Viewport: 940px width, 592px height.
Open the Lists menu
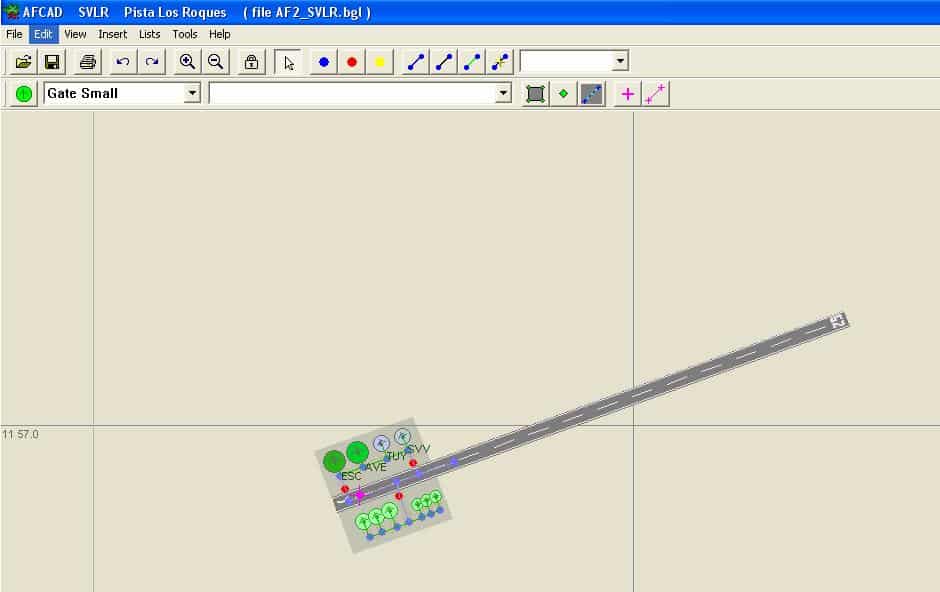pyautogui.click(x=149, y=34)
